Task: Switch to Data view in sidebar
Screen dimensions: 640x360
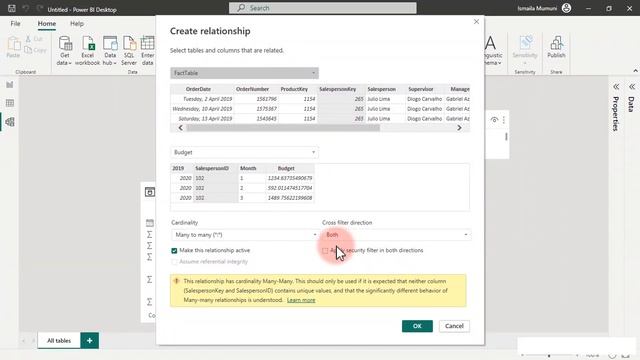Action: pos(10,103)
